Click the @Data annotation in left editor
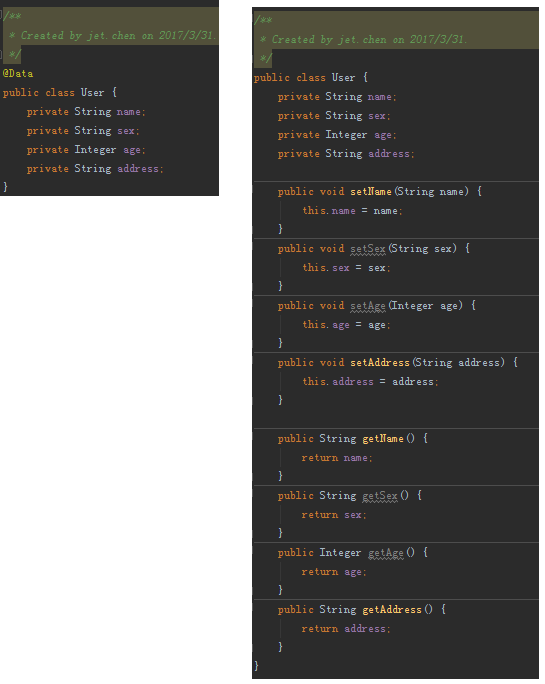Viewport: 545px width, 684px height. tap(18, 73)
